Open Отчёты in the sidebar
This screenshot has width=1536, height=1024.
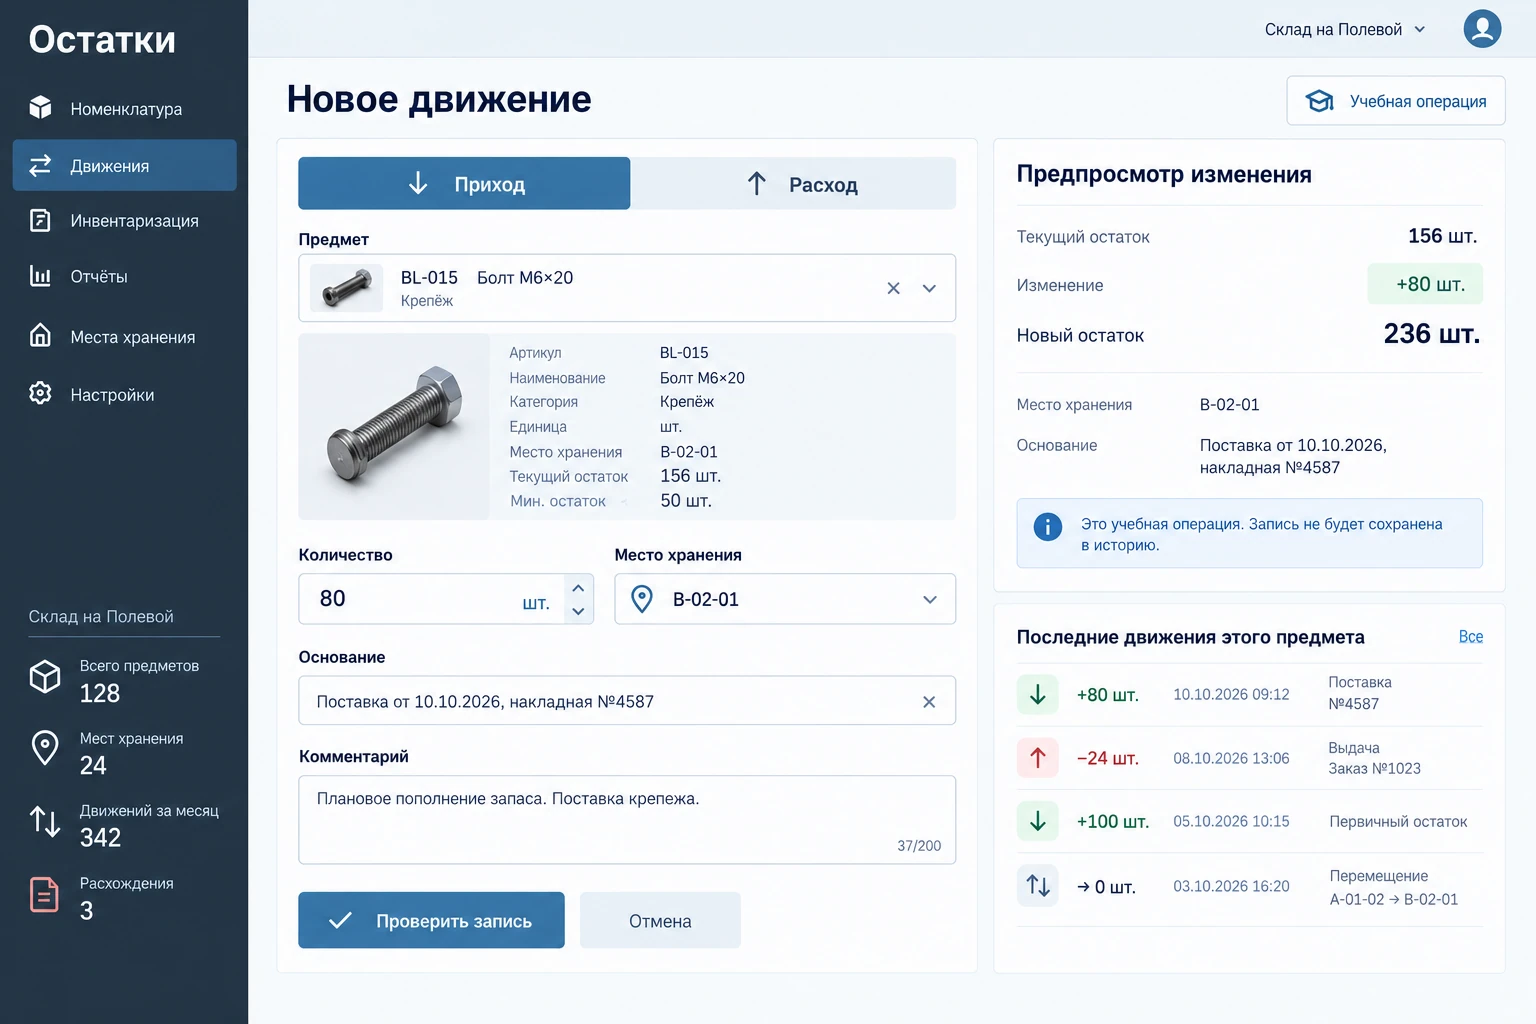click(x=124, y=277)
